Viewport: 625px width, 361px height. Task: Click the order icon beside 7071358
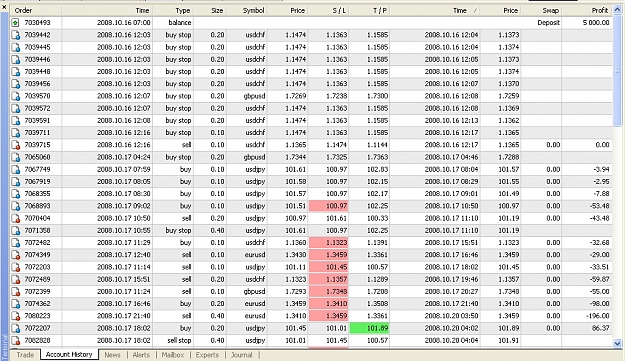click(15, 230)
